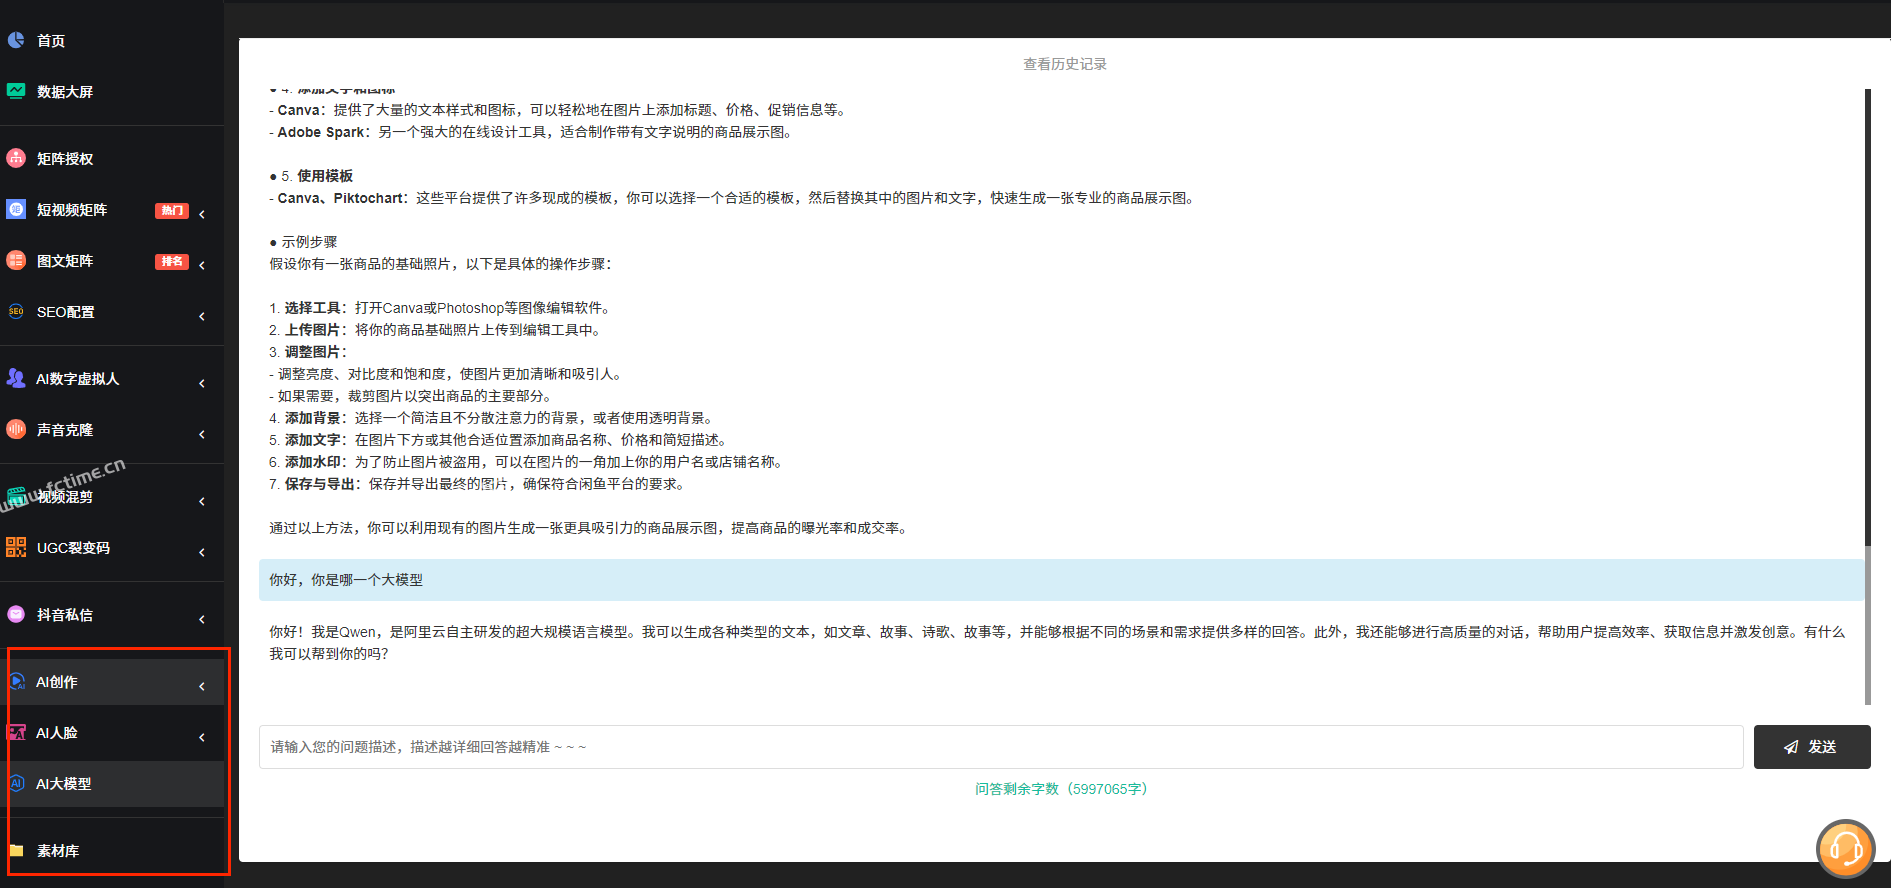
Task: Open the 视频混剪 menu item
Action: (x=112, y=496)
